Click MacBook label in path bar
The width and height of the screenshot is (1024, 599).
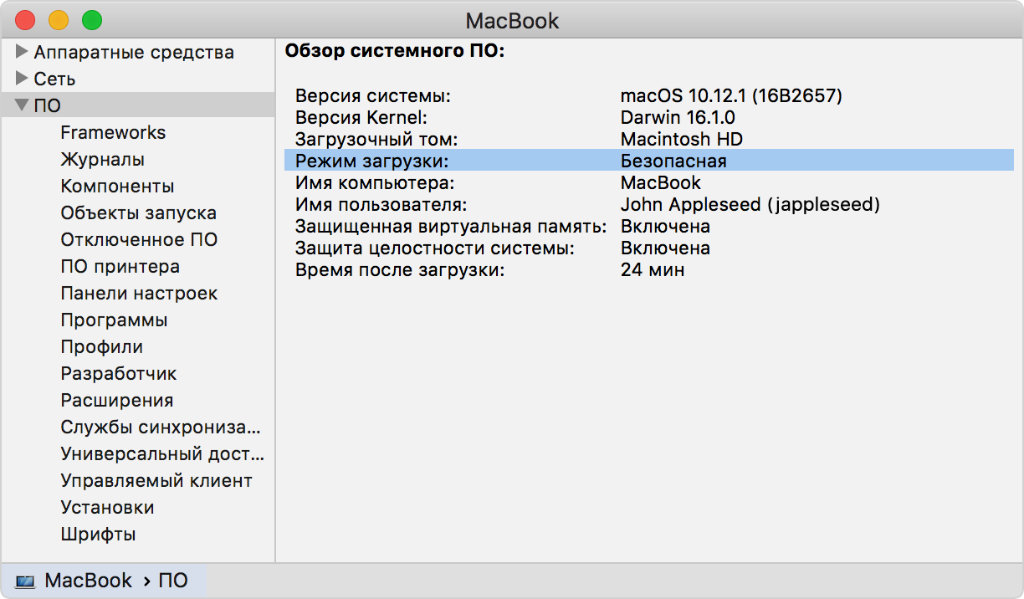(88, 581)
